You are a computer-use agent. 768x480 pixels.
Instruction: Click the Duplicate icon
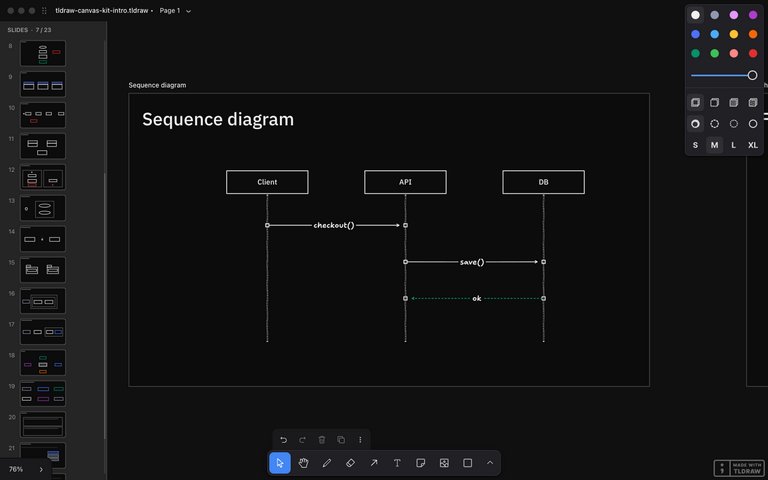341,440
